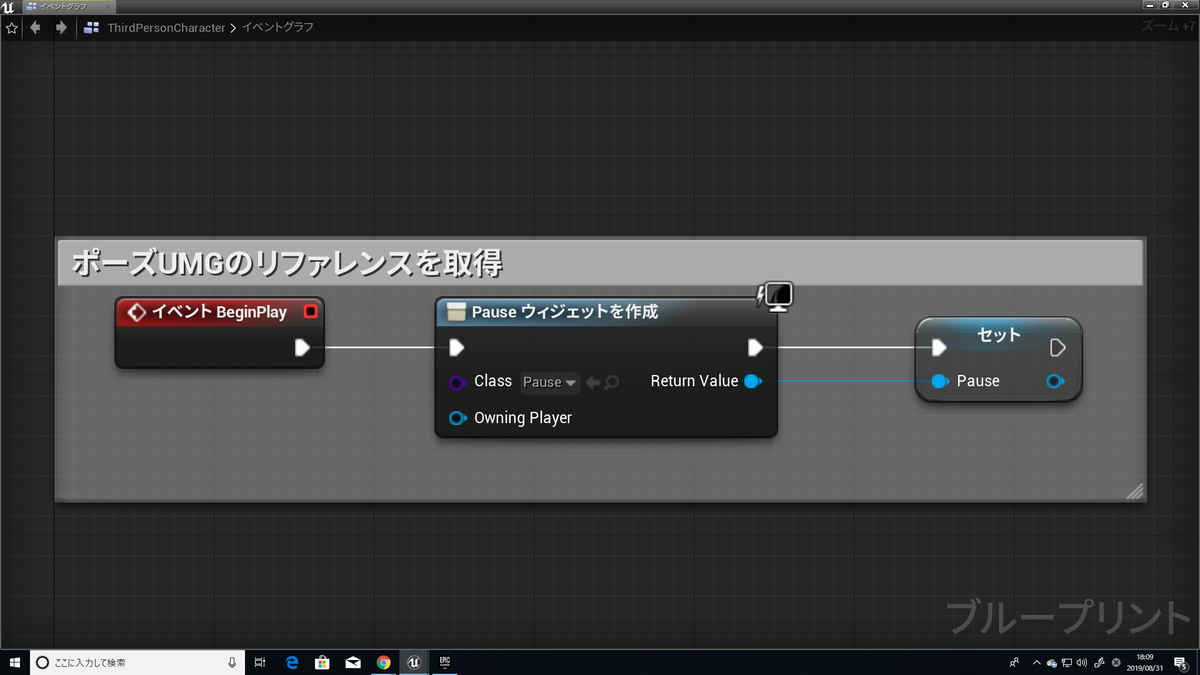Viewport: 1200px width, 675px height.
Task: Open the Windows search input field
Action: pyautogui.click(x=130, y=662)
